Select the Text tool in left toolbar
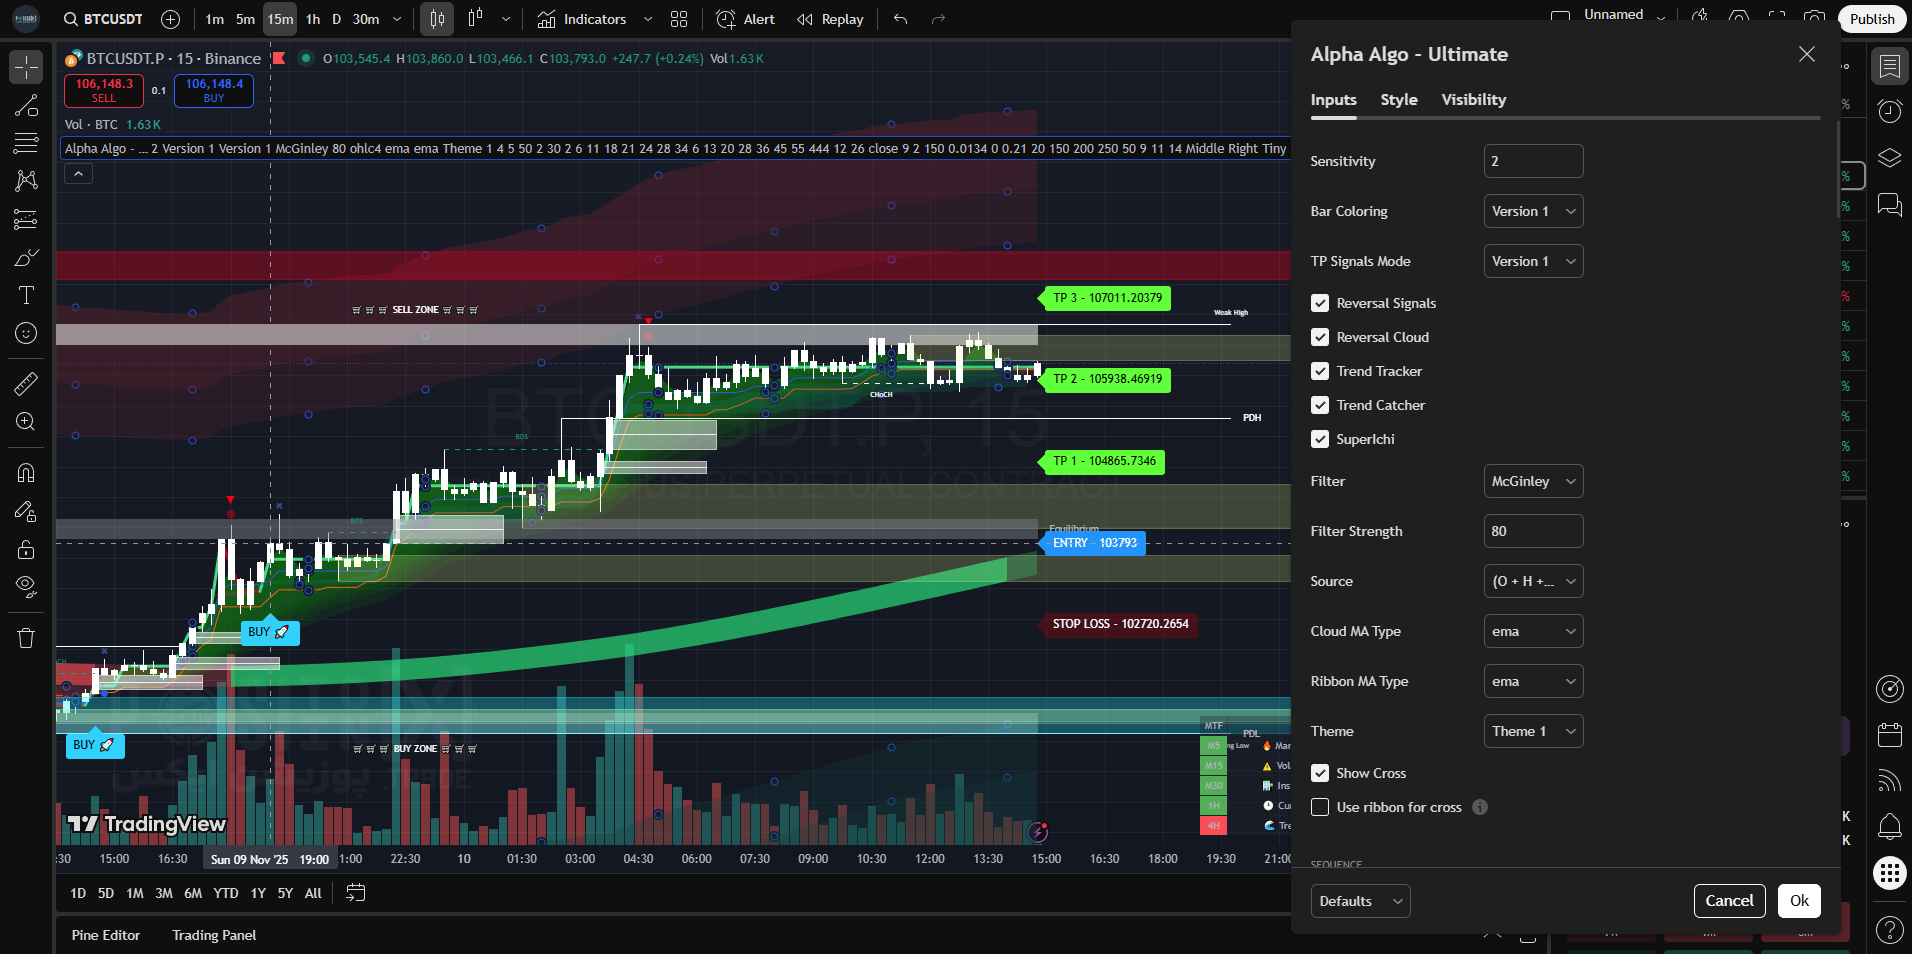 click(26, 295)
